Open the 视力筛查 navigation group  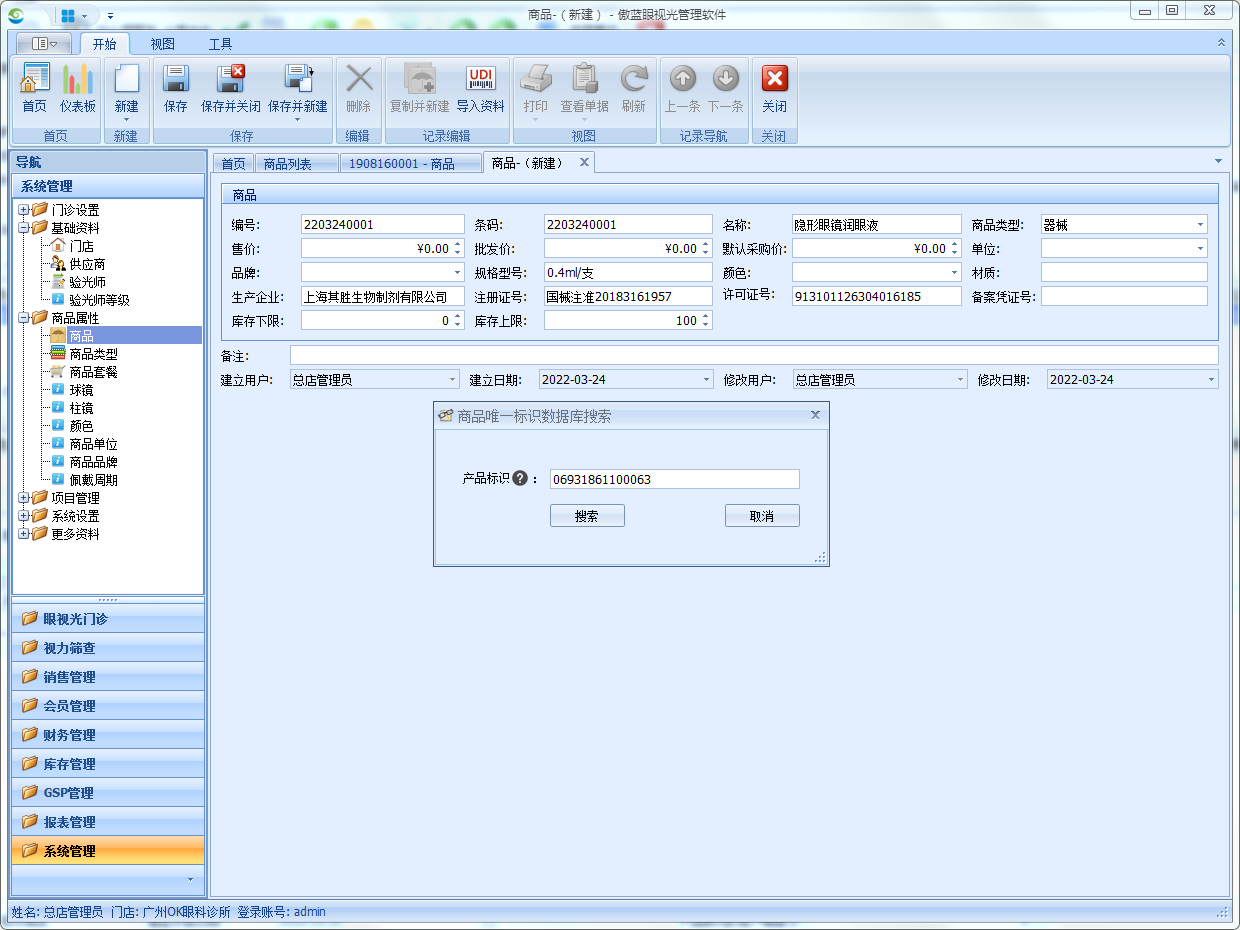[x=108, y=648]
